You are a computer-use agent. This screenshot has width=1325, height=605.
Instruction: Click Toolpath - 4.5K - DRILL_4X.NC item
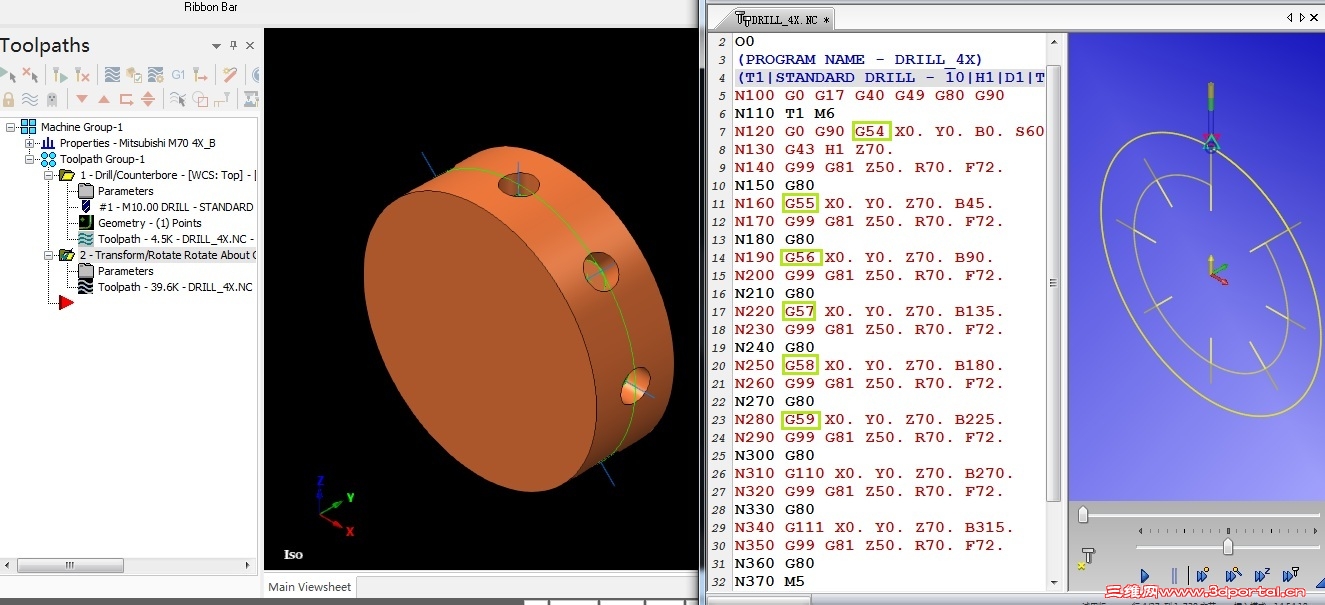(x=176, y=239)
